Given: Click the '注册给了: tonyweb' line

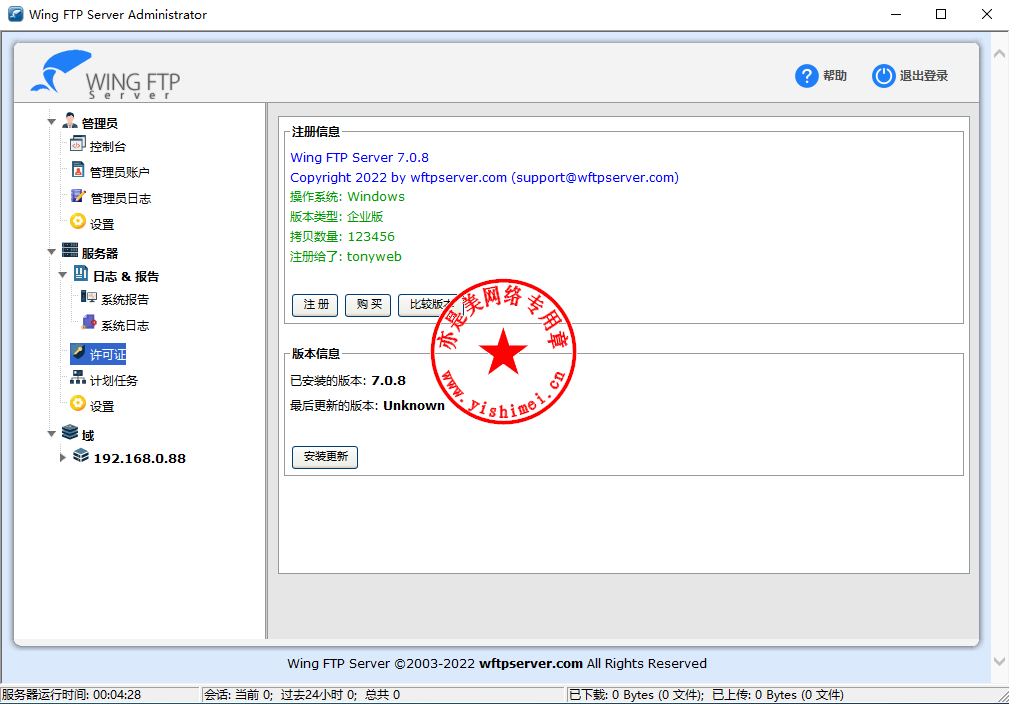Looking at the screenshot, I should (346, 257).
